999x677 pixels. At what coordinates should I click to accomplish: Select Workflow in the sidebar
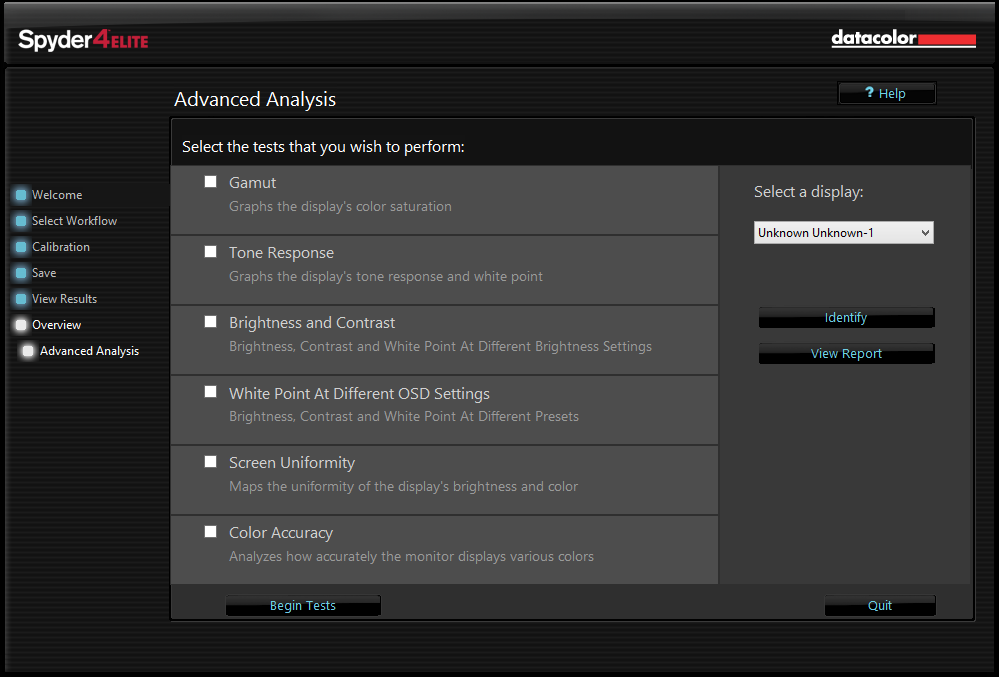74,220
